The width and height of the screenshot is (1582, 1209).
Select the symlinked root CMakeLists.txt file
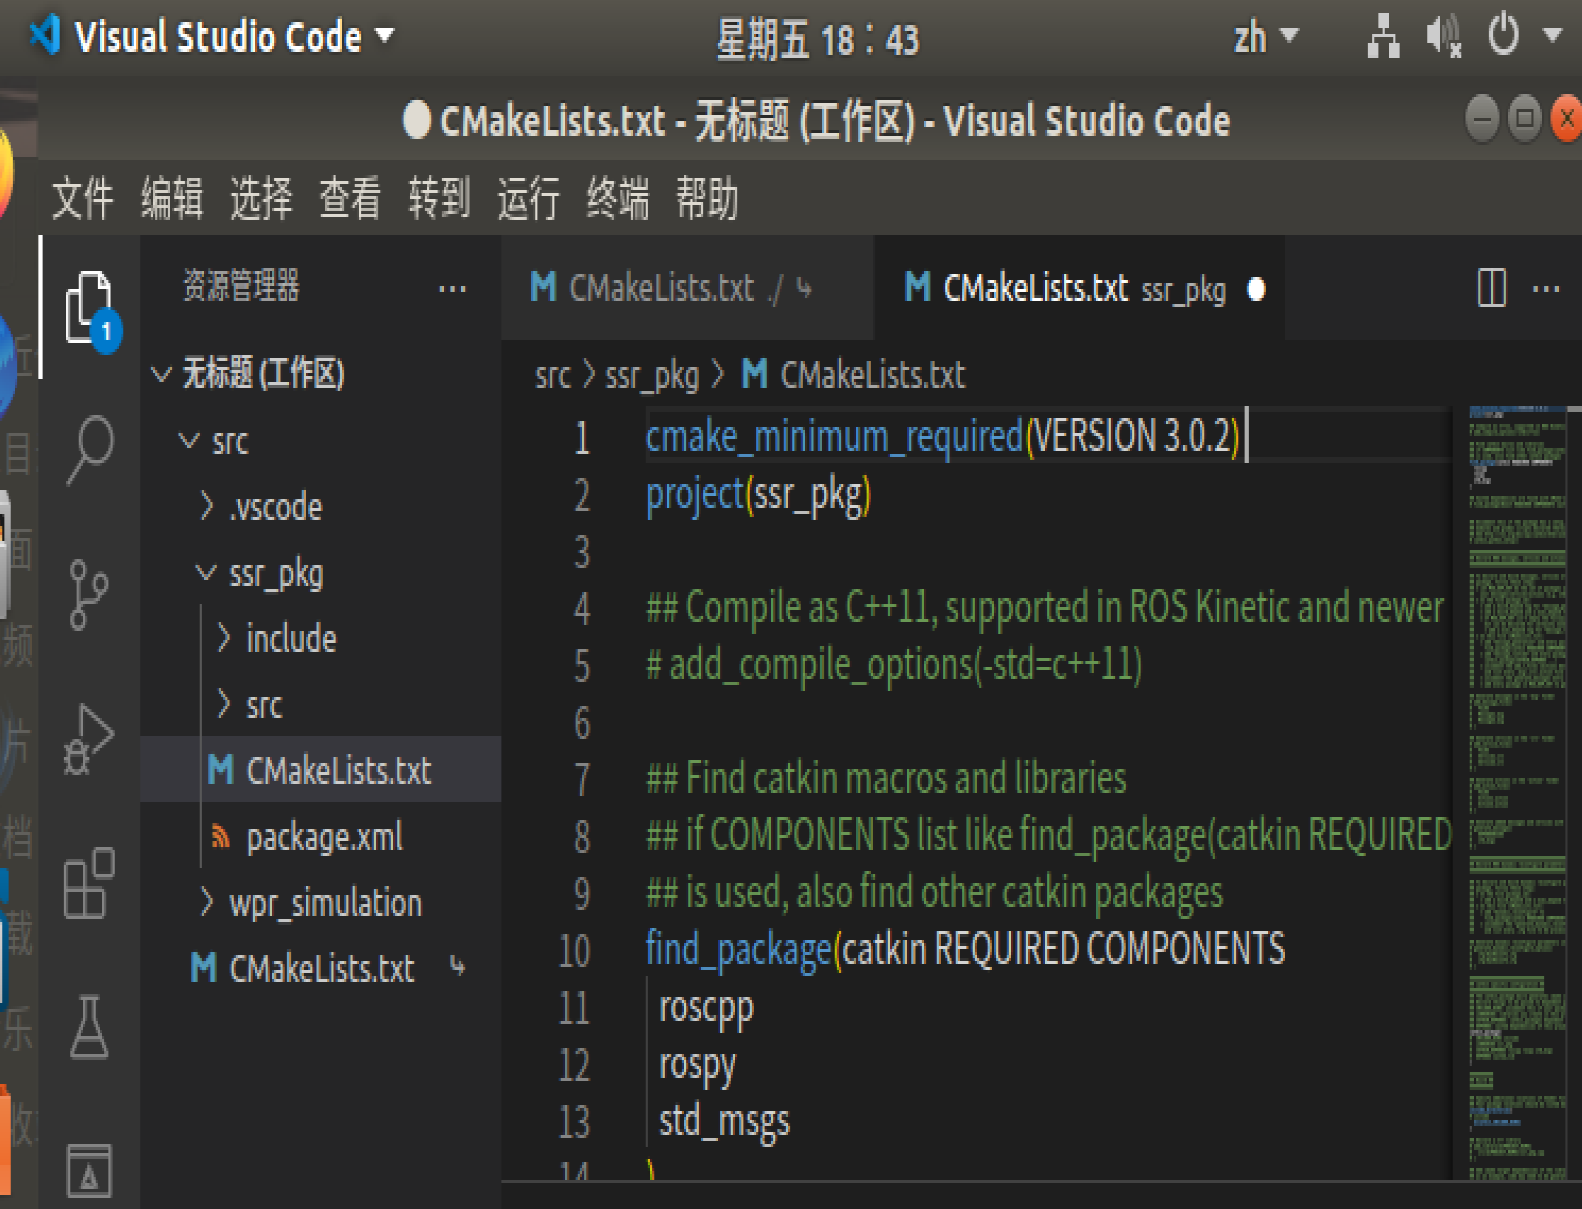321,968
